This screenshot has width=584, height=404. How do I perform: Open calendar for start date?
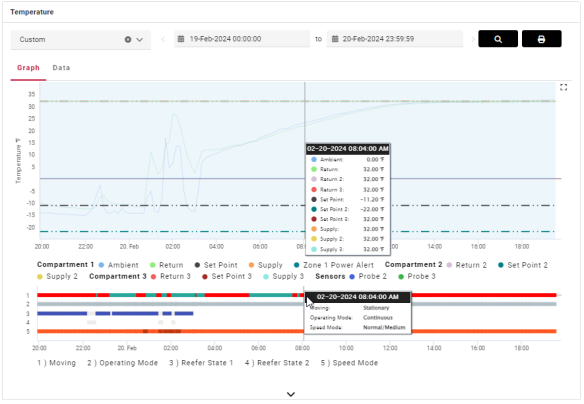coord(181,39)
